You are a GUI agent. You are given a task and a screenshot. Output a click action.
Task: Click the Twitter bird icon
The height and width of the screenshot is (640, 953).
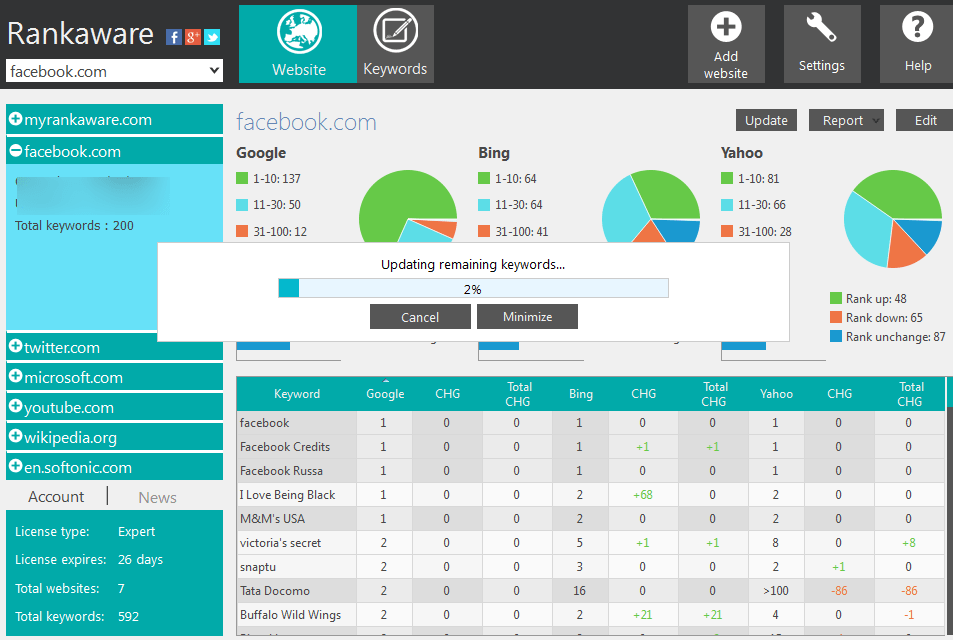click(x=211, y=37)
